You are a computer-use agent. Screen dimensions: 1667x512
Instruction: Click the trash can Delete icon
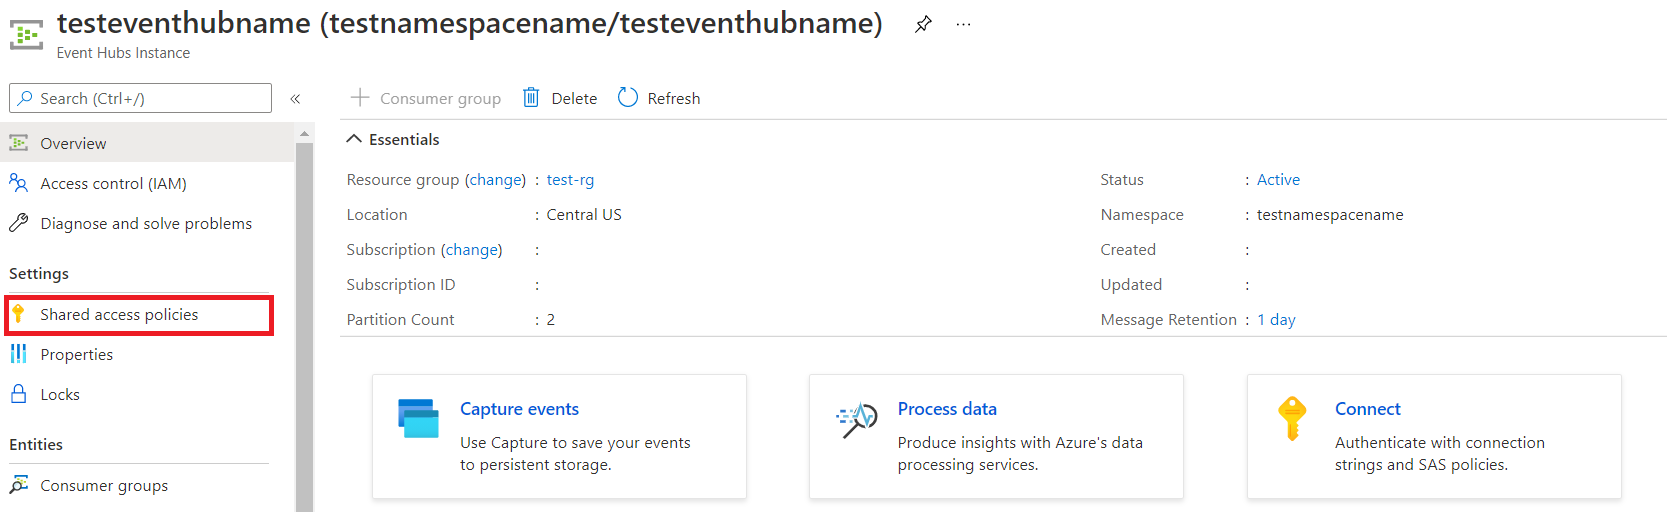point(531,97)
